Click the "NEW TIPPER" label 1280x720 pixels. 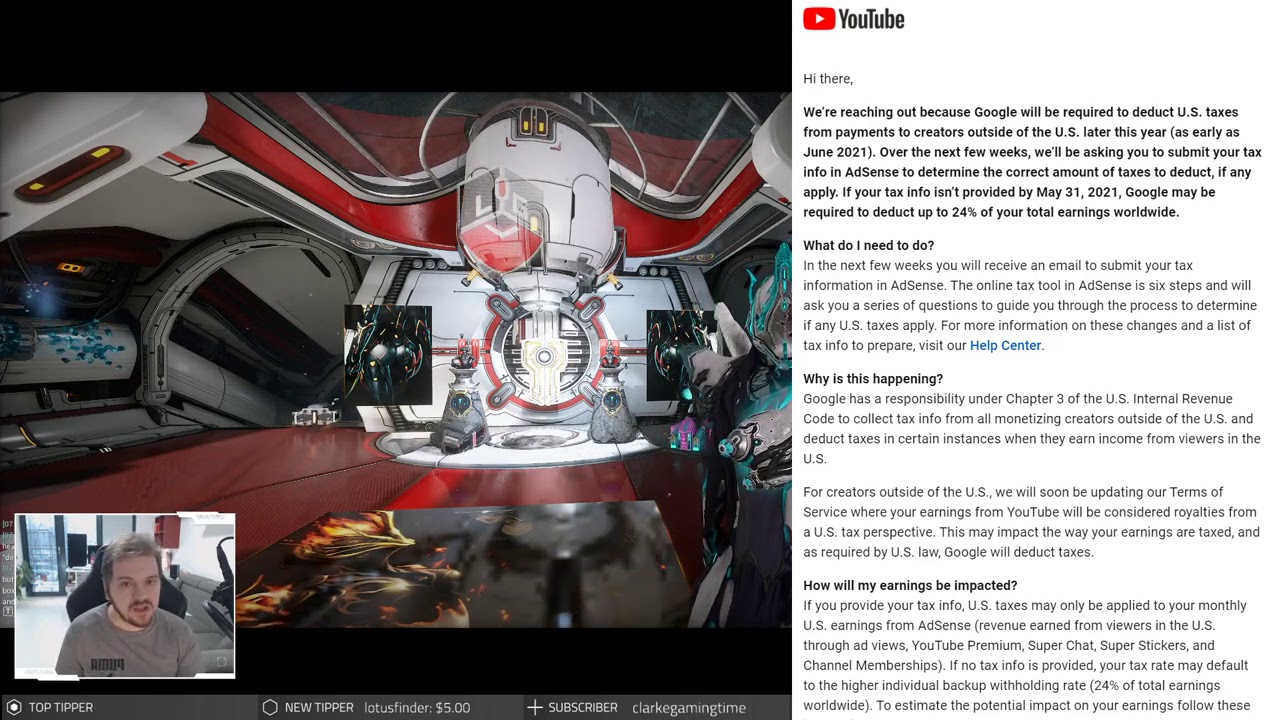click(x=319, y=707)
